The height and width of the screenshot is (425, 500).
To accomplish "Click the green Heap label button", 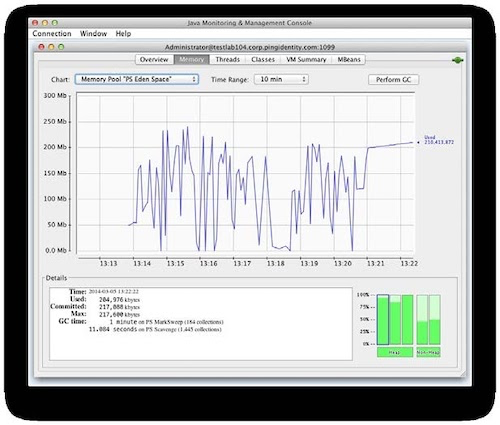I will (x=395, y=352).
